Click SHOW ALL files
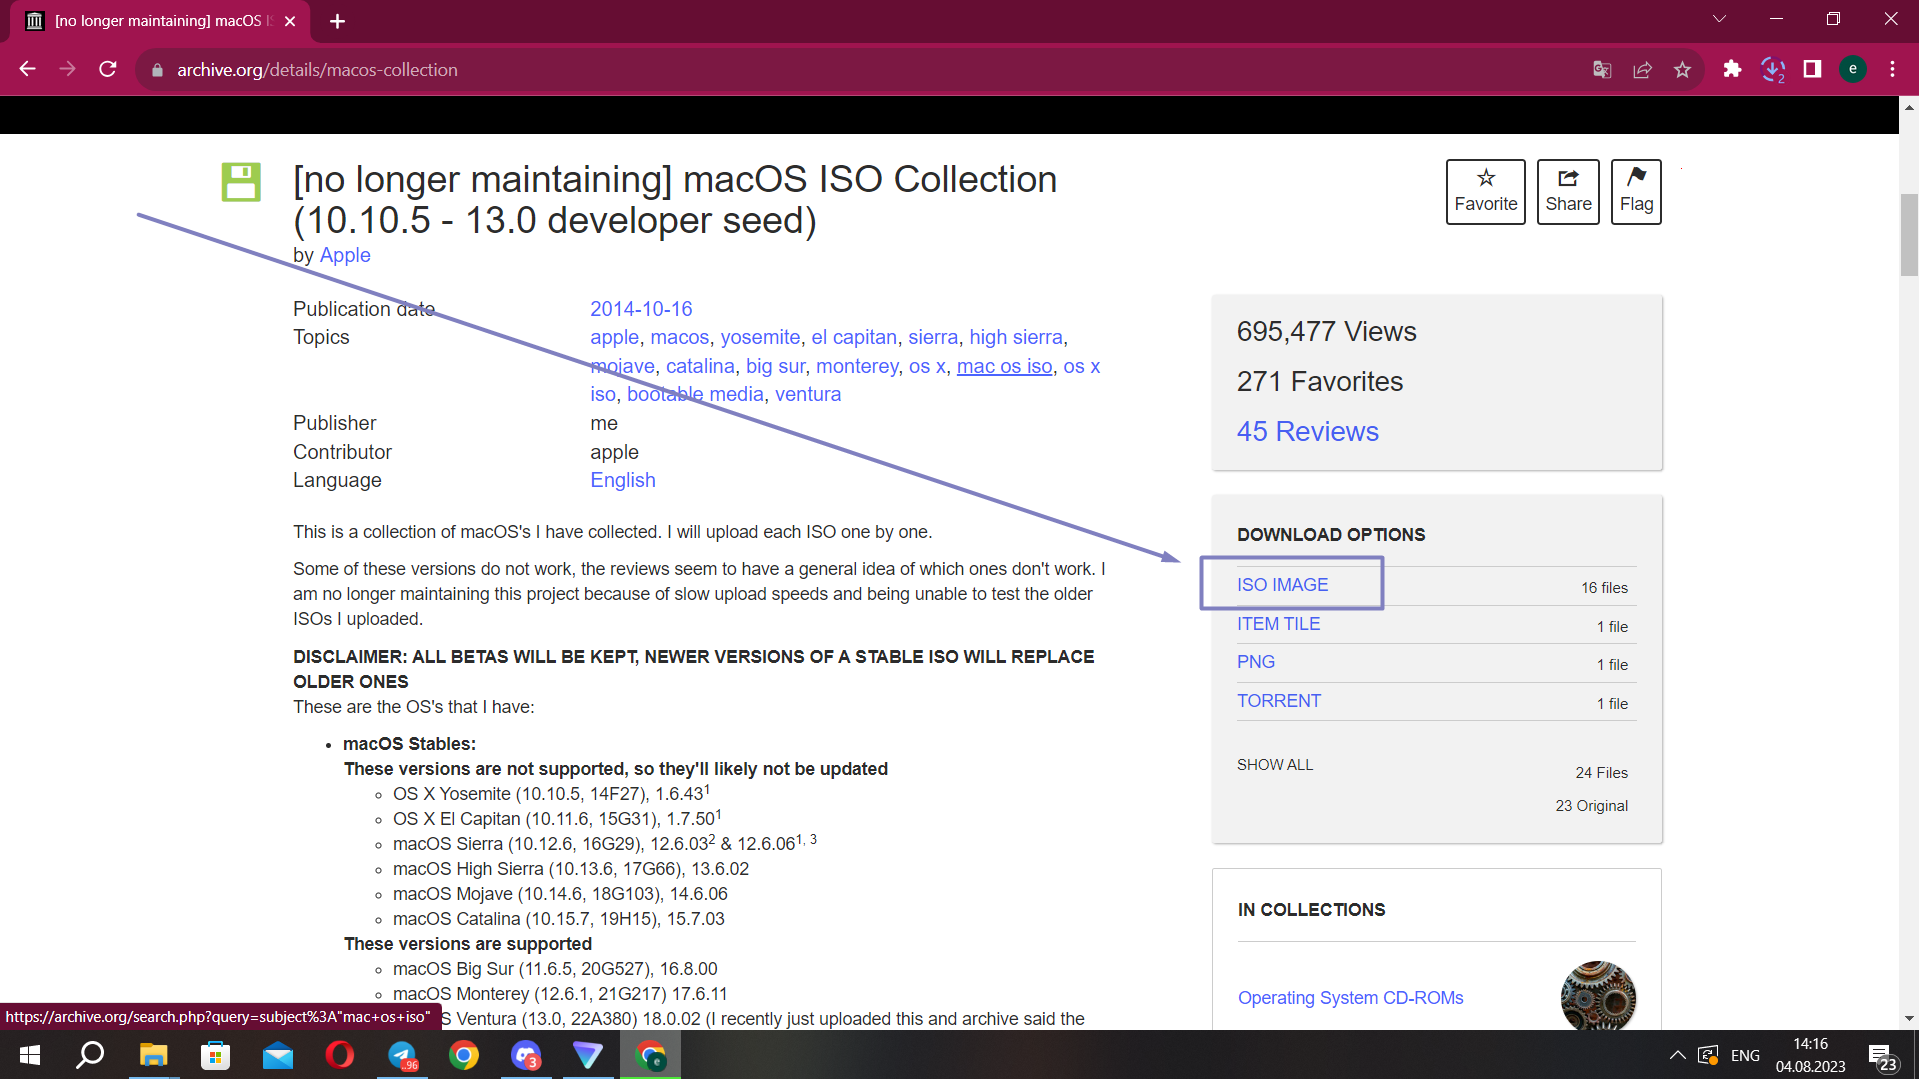 click(1275, 765)
